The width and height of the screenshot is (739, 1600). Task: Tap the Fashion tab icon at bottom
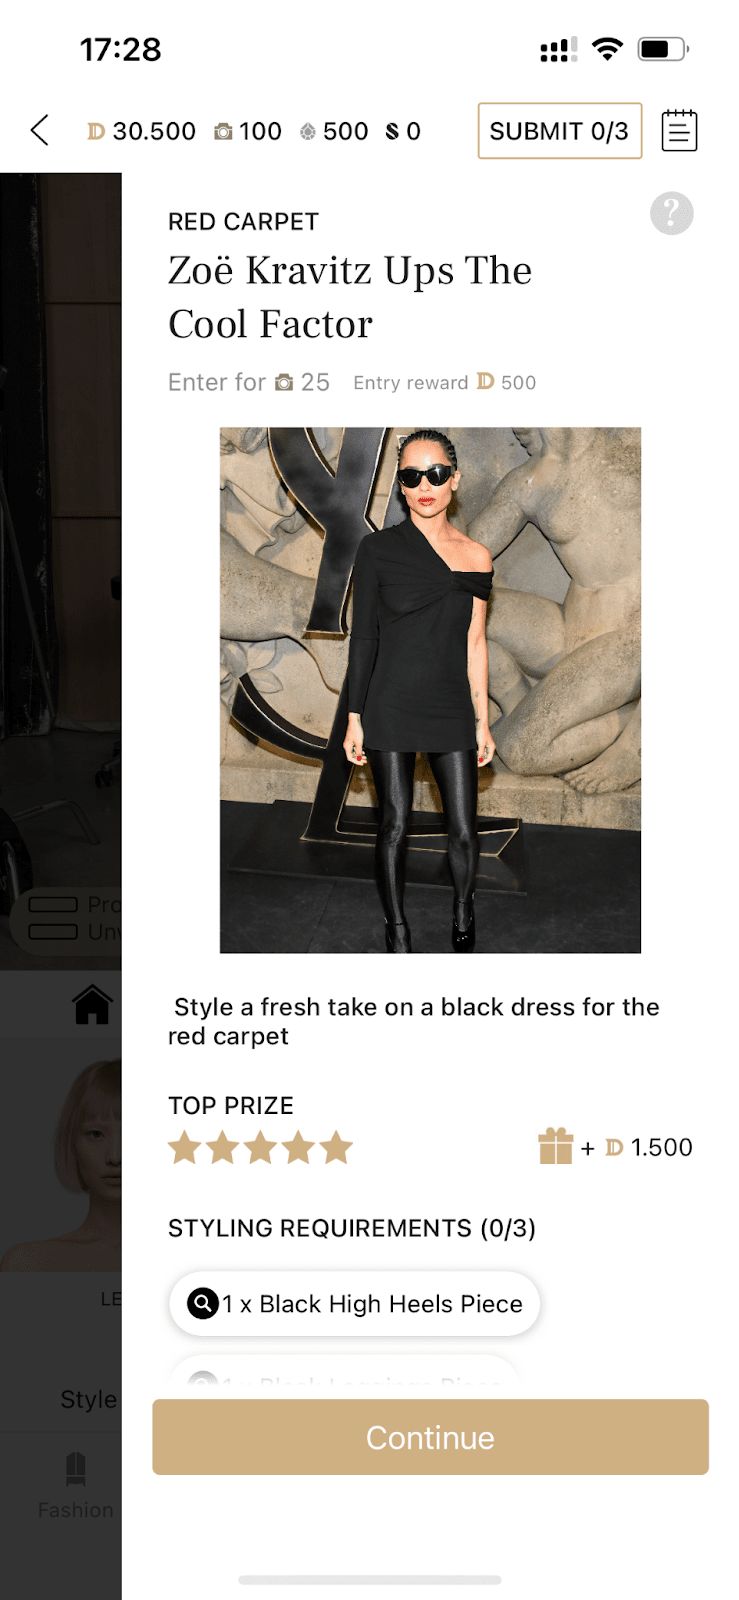pos(76,1468)
